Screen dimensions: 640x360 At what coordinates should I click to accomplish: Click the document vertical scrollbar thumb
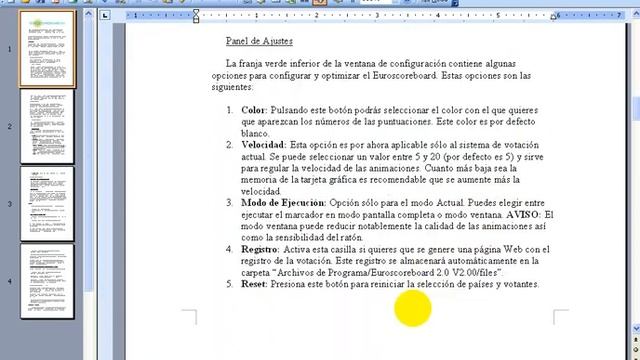pyautogui.click(x=636, y=109)
